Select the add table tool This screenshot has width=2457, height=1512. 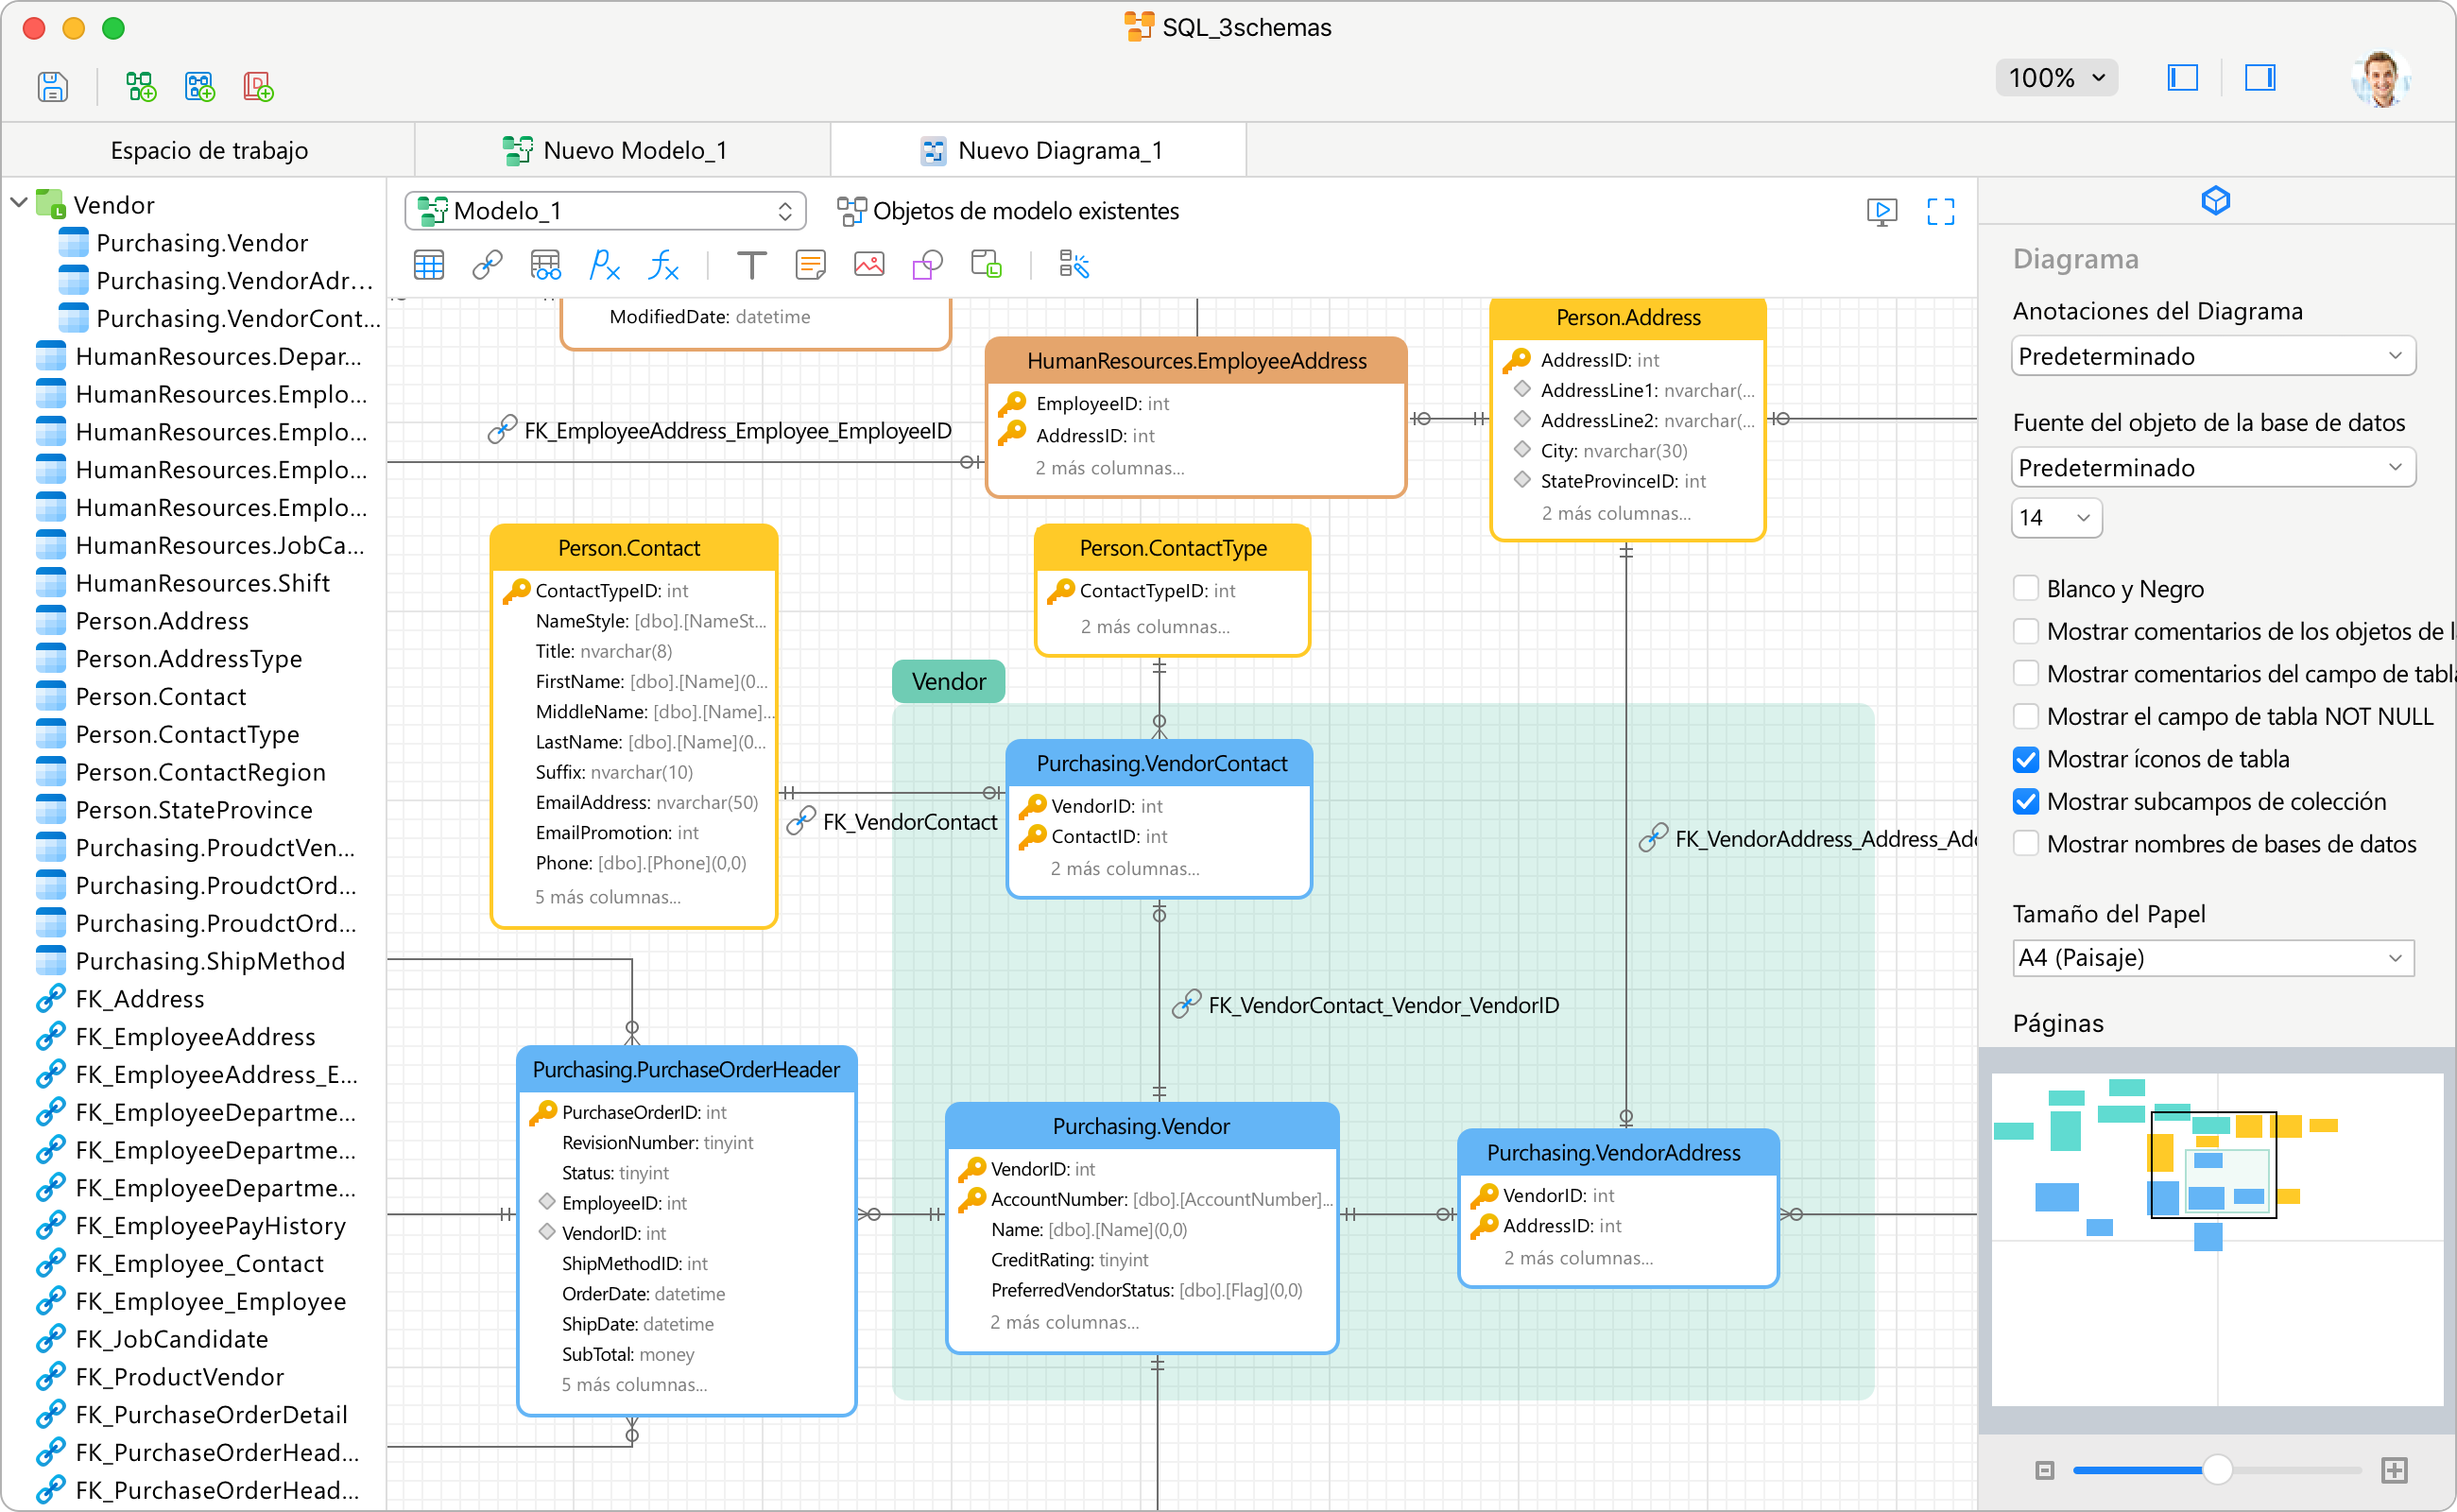[429, 265]
